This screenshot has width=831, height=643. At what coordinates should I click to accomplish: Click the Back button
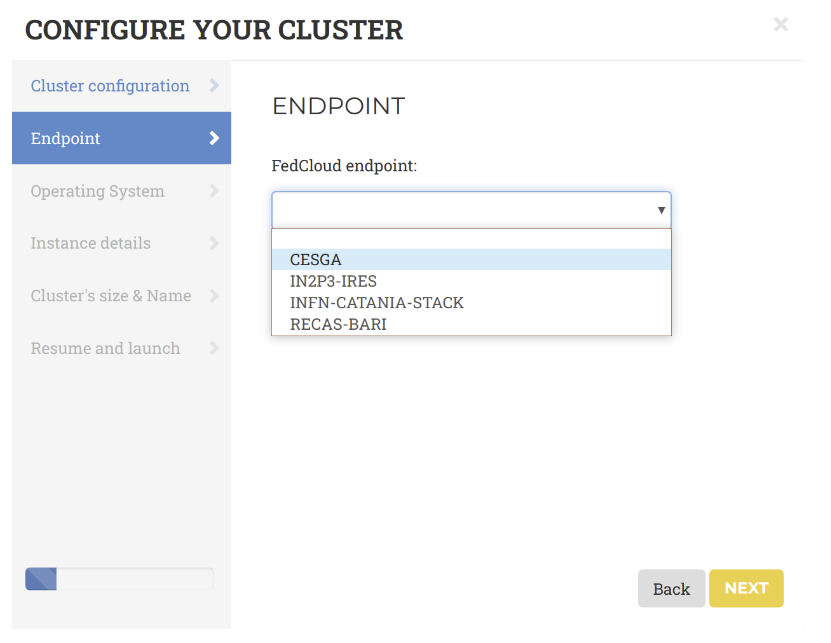pos(671,588)
